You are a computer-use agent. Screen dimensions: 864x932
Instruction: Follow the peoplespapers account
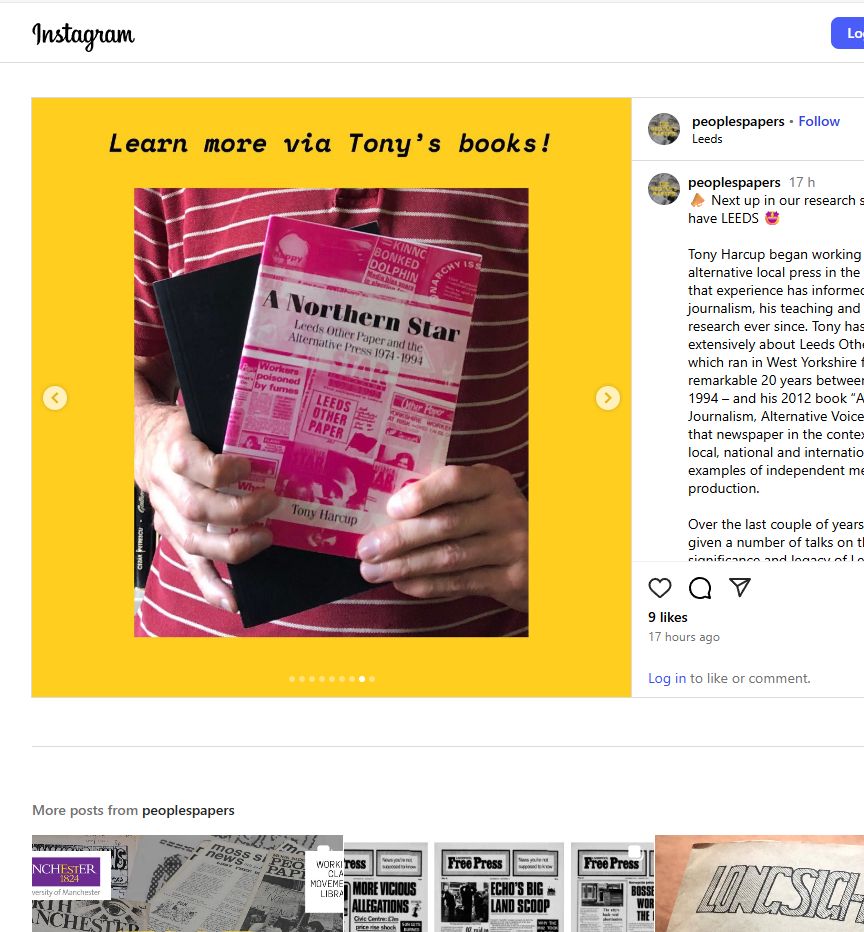pos(819,121)
